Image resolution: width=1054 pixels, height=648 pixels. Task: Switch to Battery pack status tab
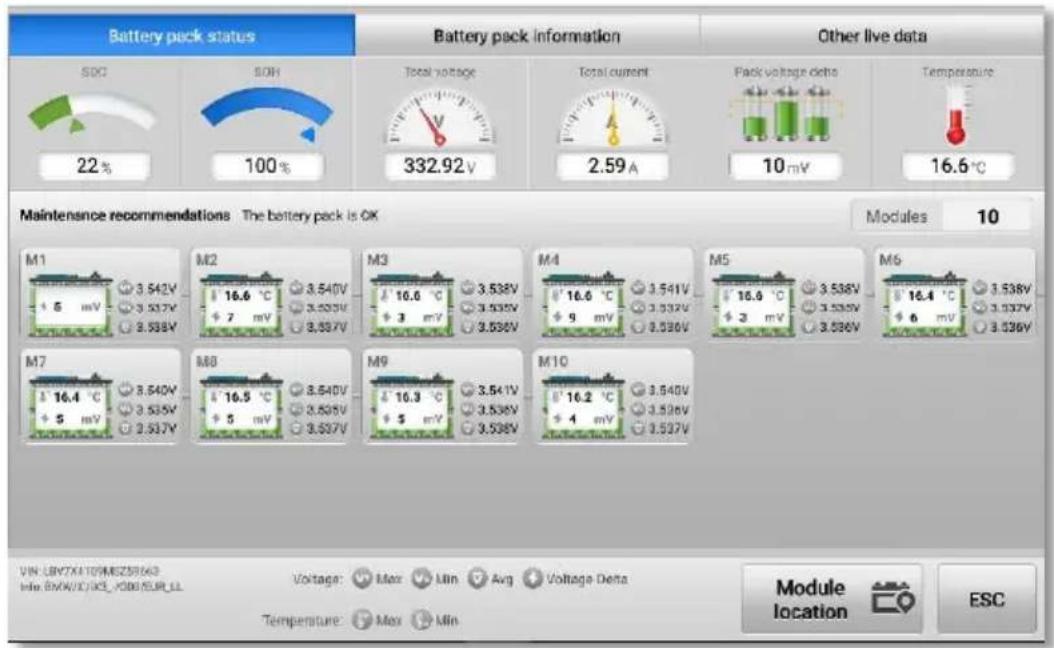coord(181,36)
